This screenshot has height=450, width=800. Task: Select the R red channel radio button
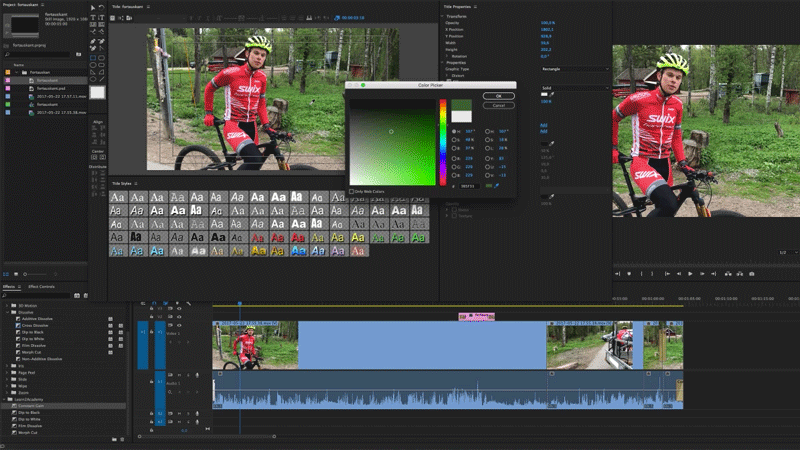coord(455,158)
